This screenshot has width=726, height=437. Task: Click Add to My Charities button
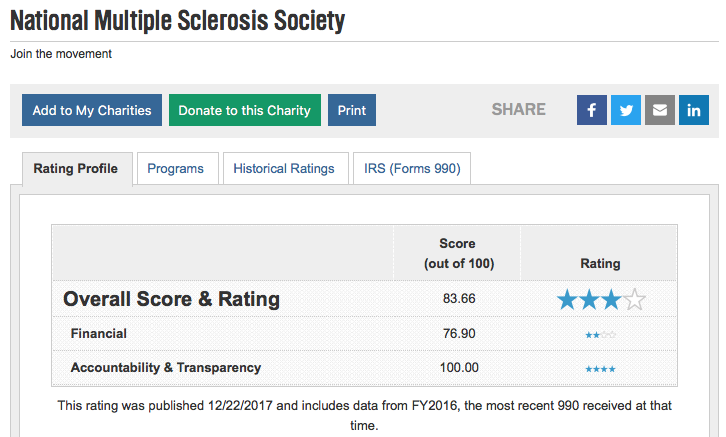coord(92,110)
